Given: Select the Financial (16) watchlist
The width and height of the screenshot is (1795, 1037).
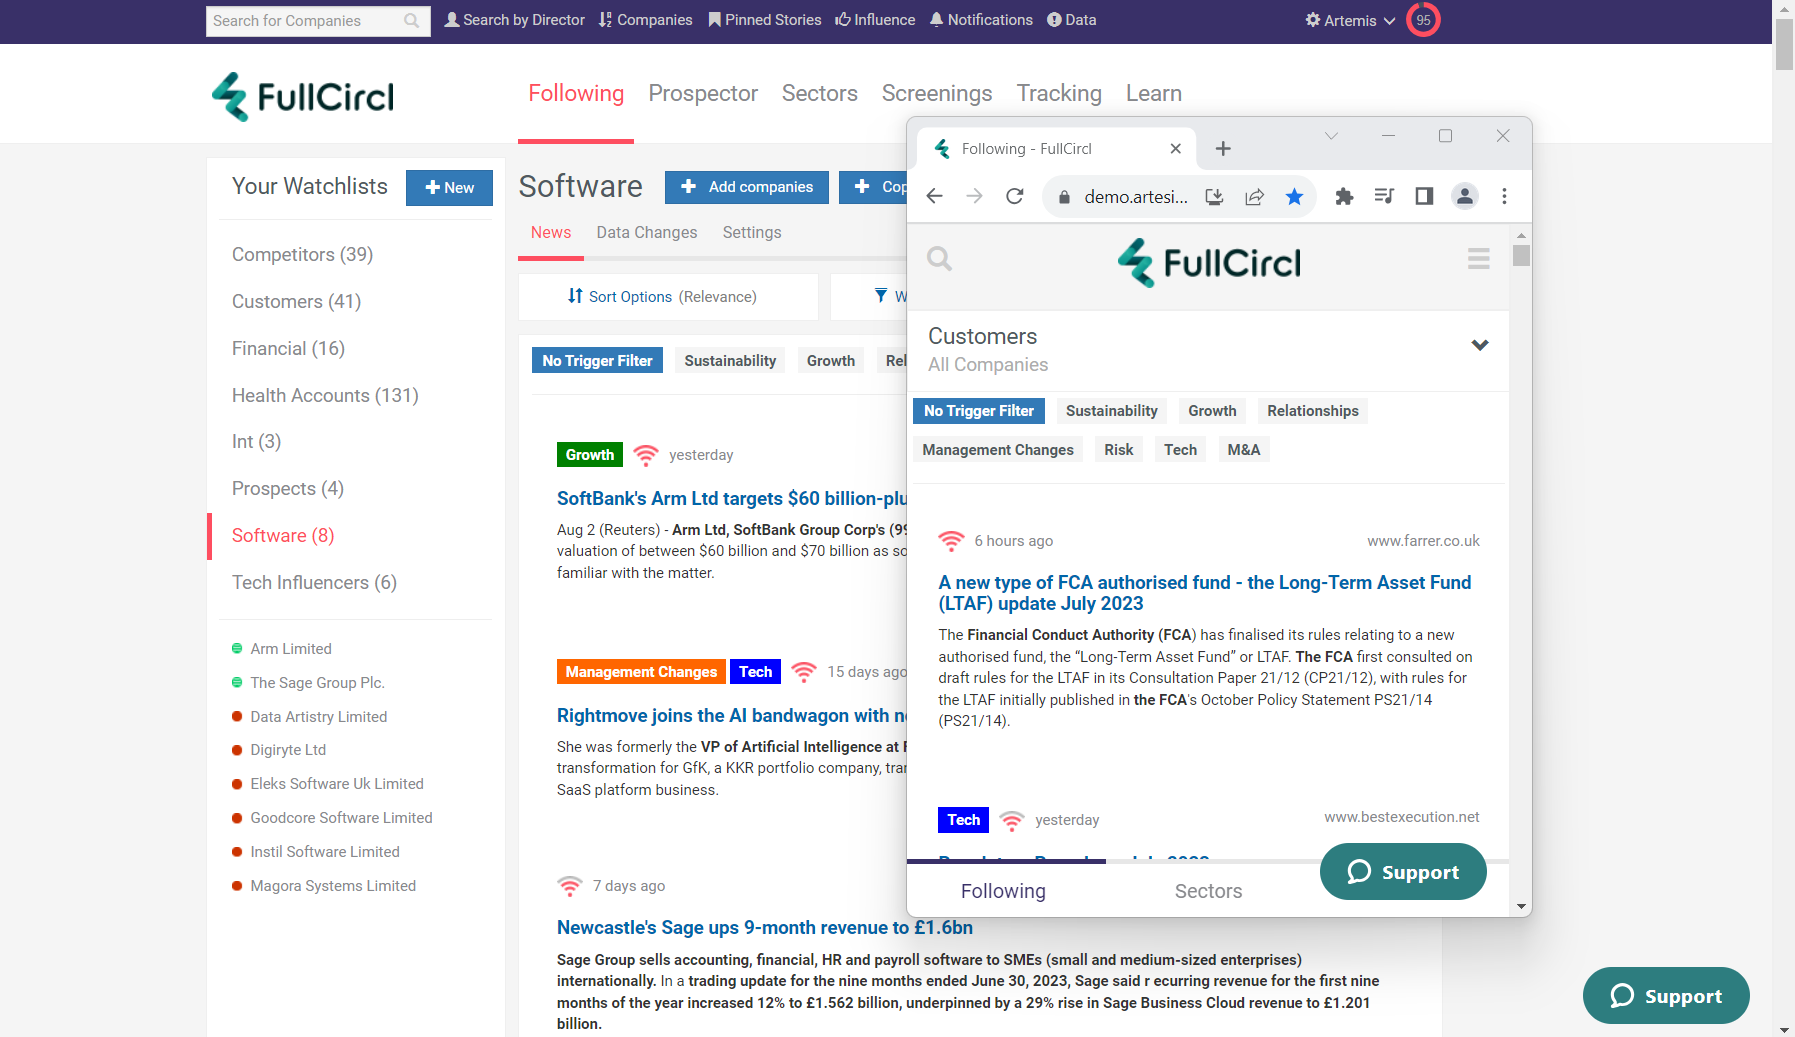Looking at the screenshot, I should pos(288,348).
